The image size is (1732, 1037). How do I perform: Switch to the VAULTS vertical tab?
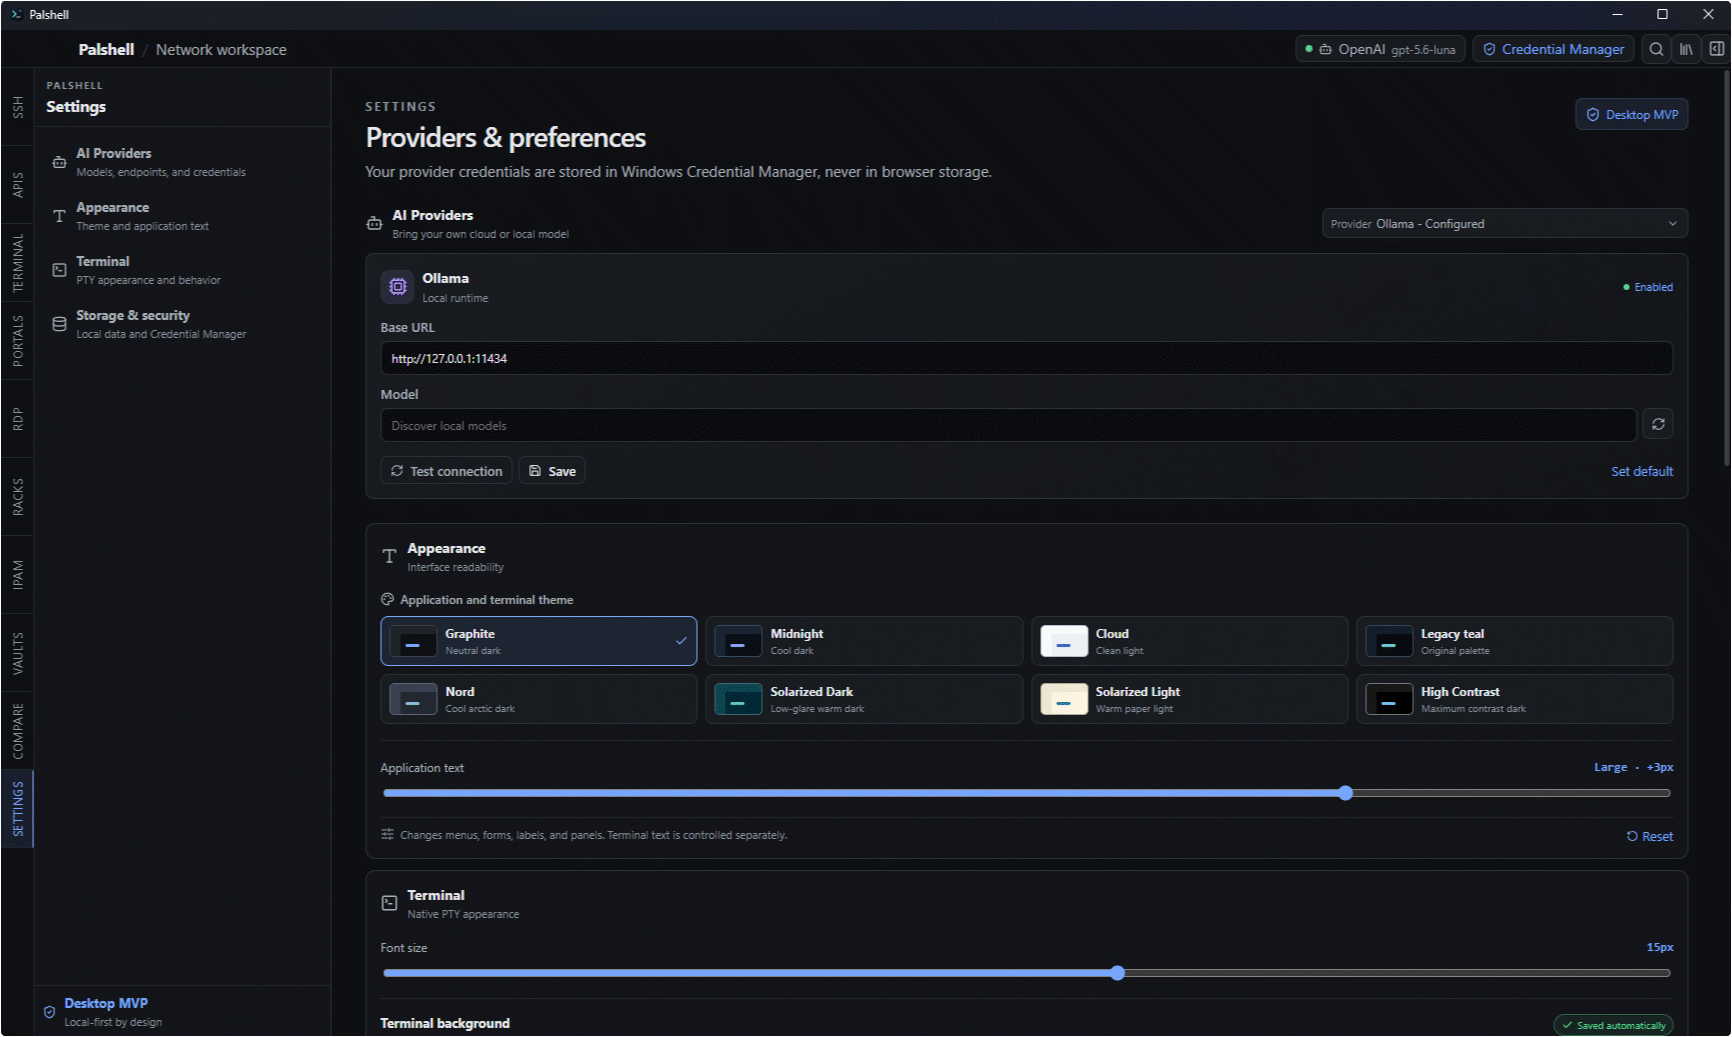pos(17,653)
